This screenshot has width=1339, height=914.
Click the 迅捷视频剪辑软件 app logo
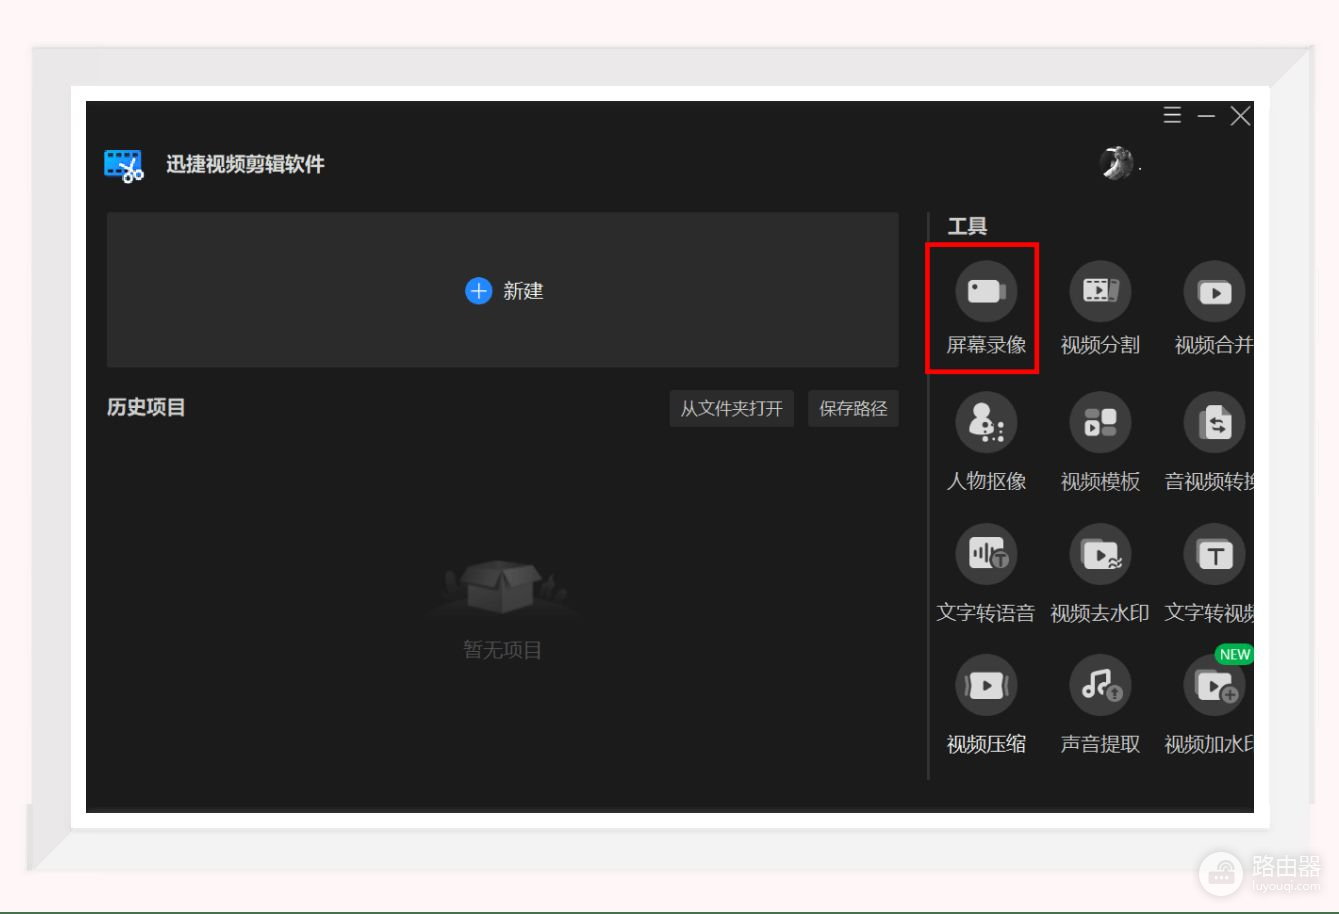point(124,165)
